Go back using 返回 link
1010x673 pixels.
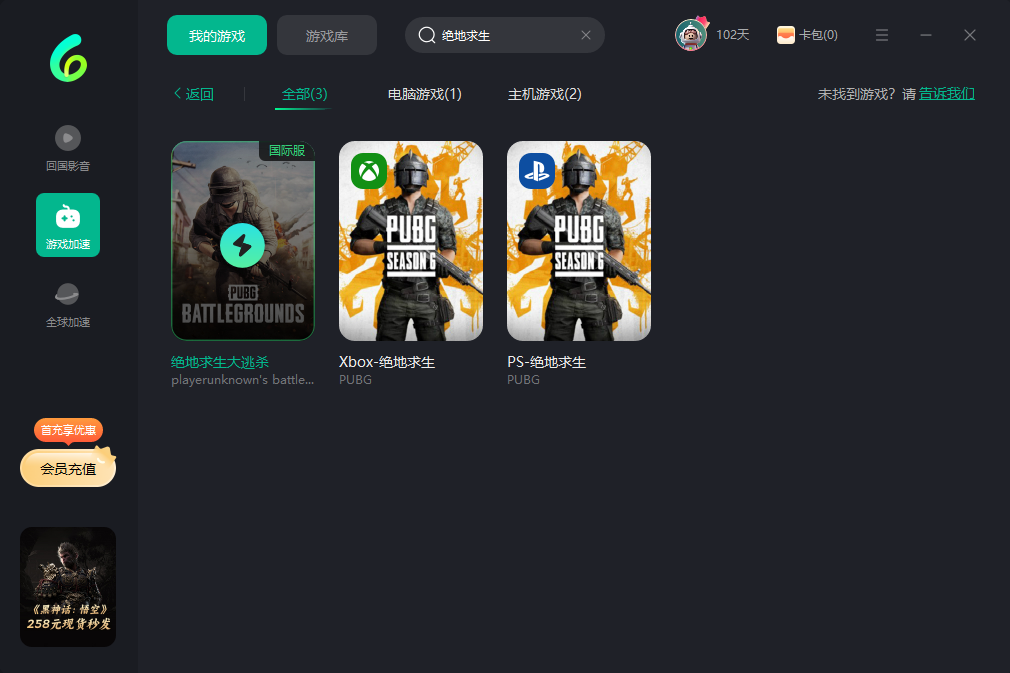pos(194,94)
